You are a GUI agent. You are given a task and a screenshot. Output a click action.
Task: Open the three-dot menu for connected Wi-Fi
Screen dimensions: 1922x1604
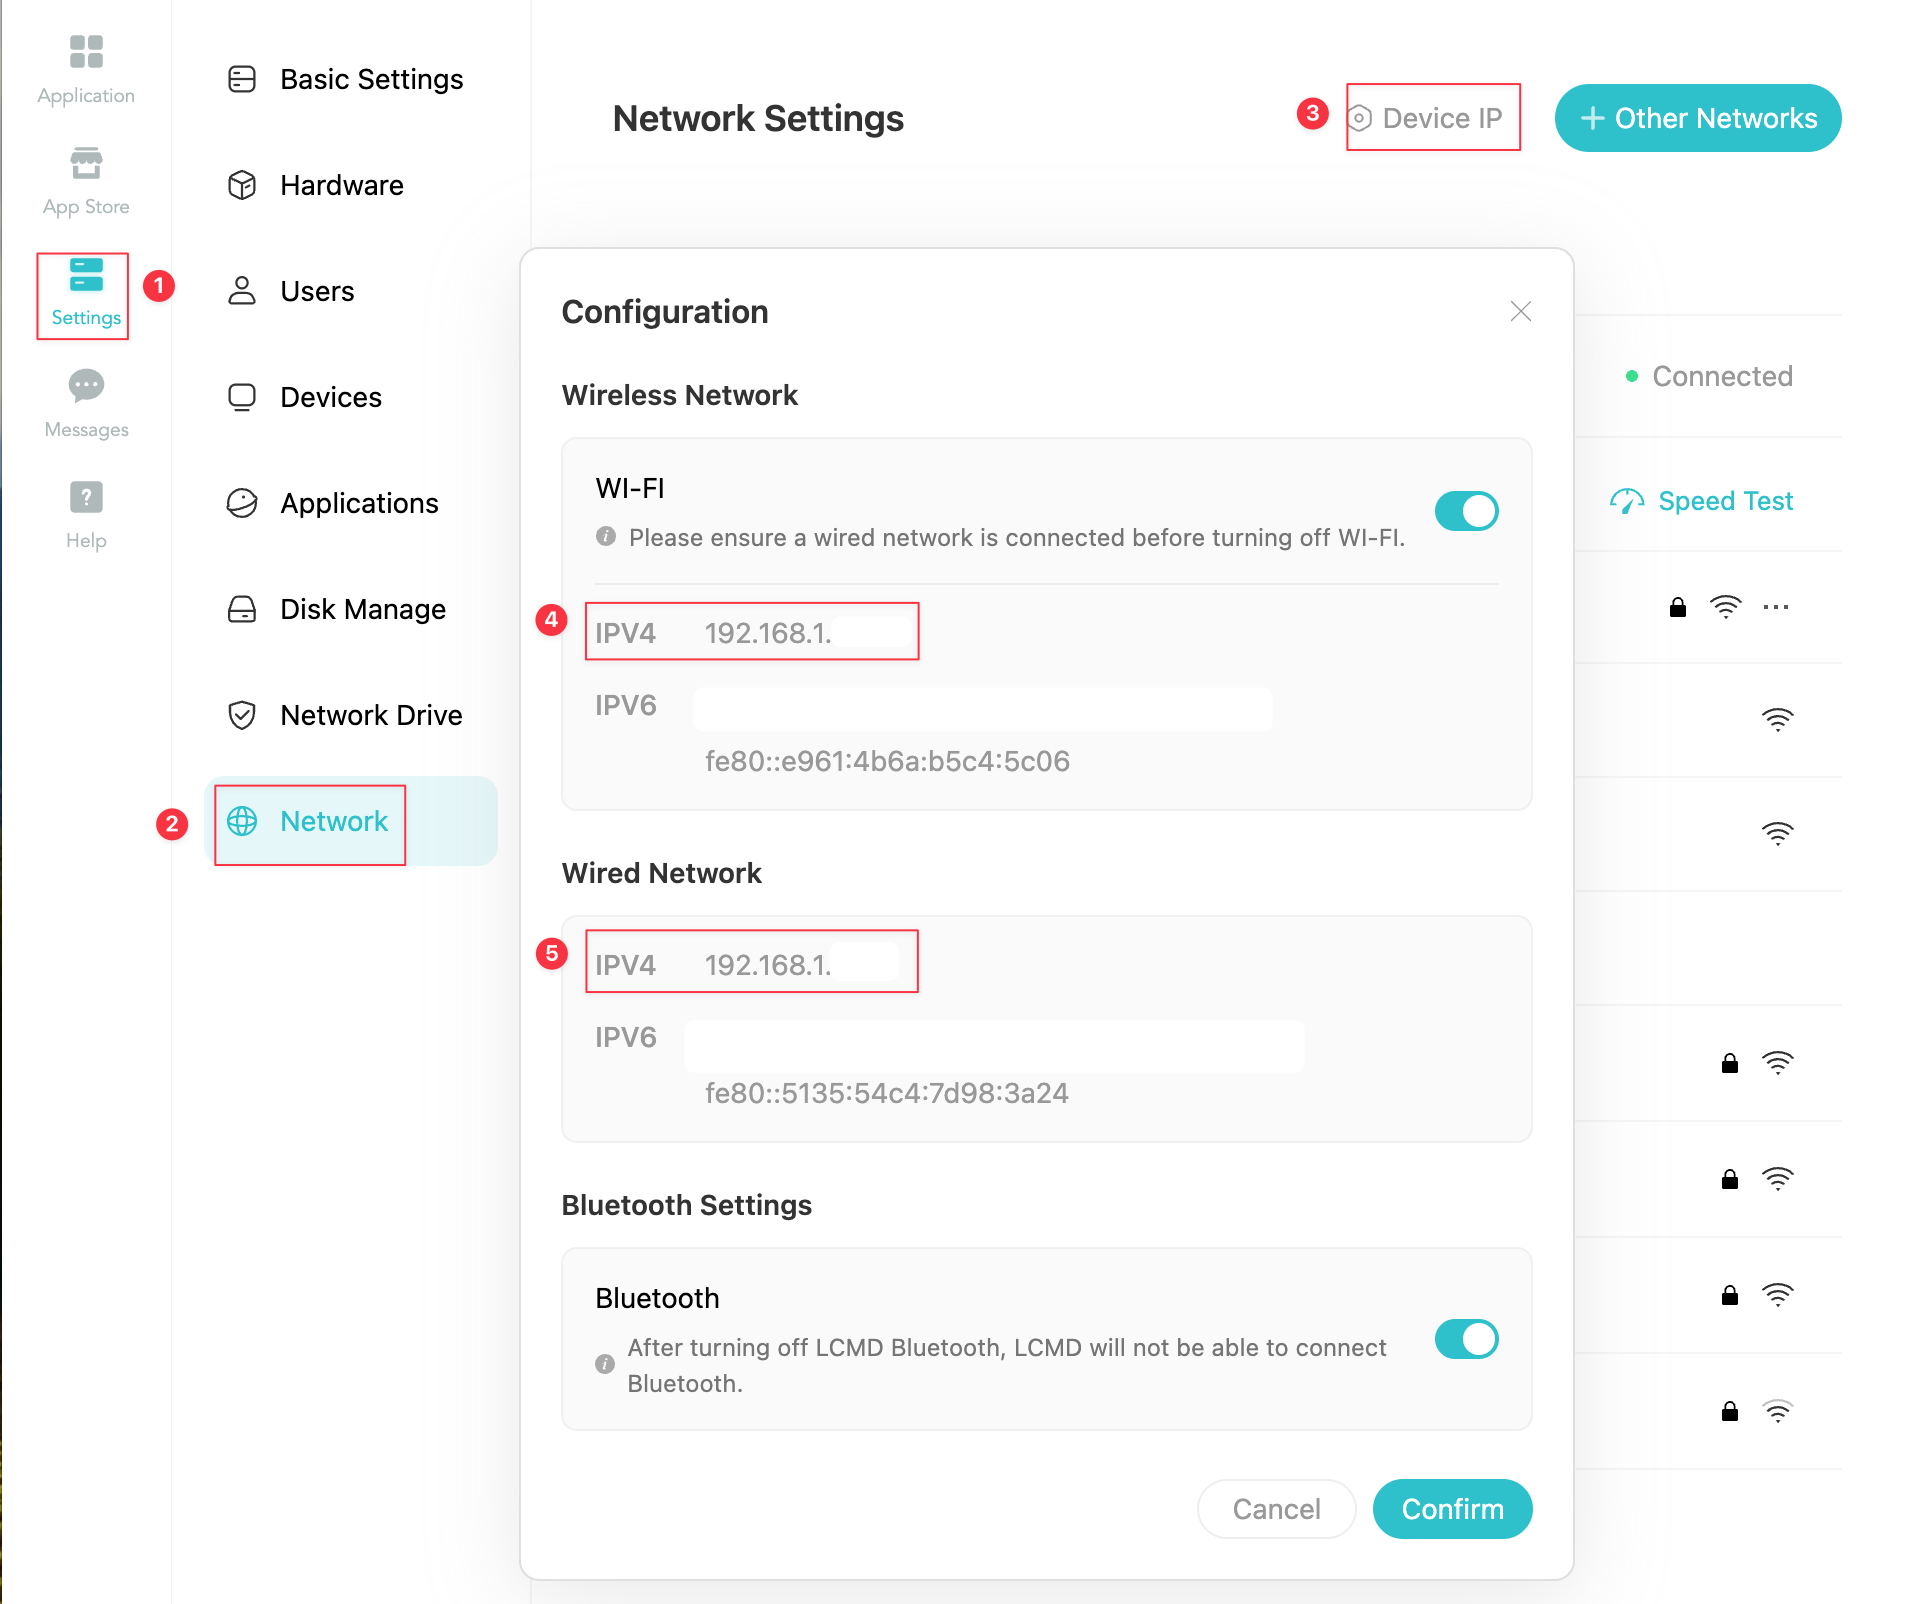click(1776, 607)
